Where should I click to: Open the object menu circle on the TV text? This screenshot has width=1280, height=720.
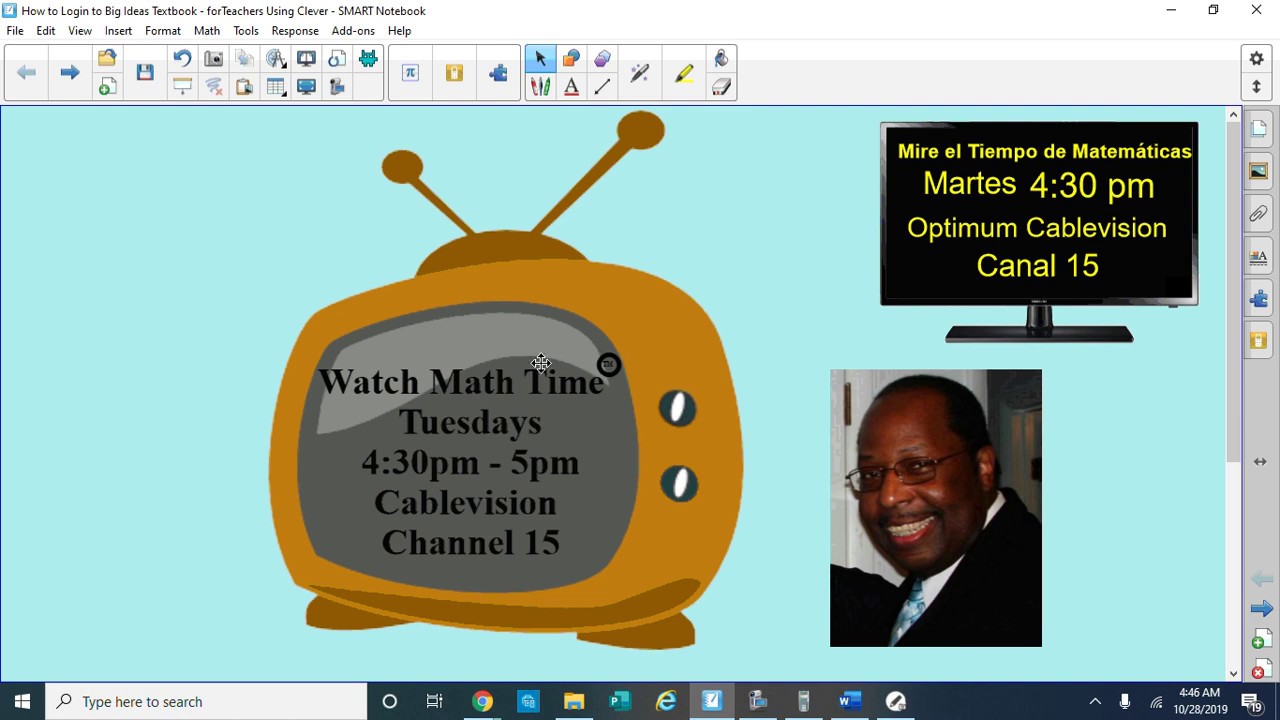click(608, 365)
